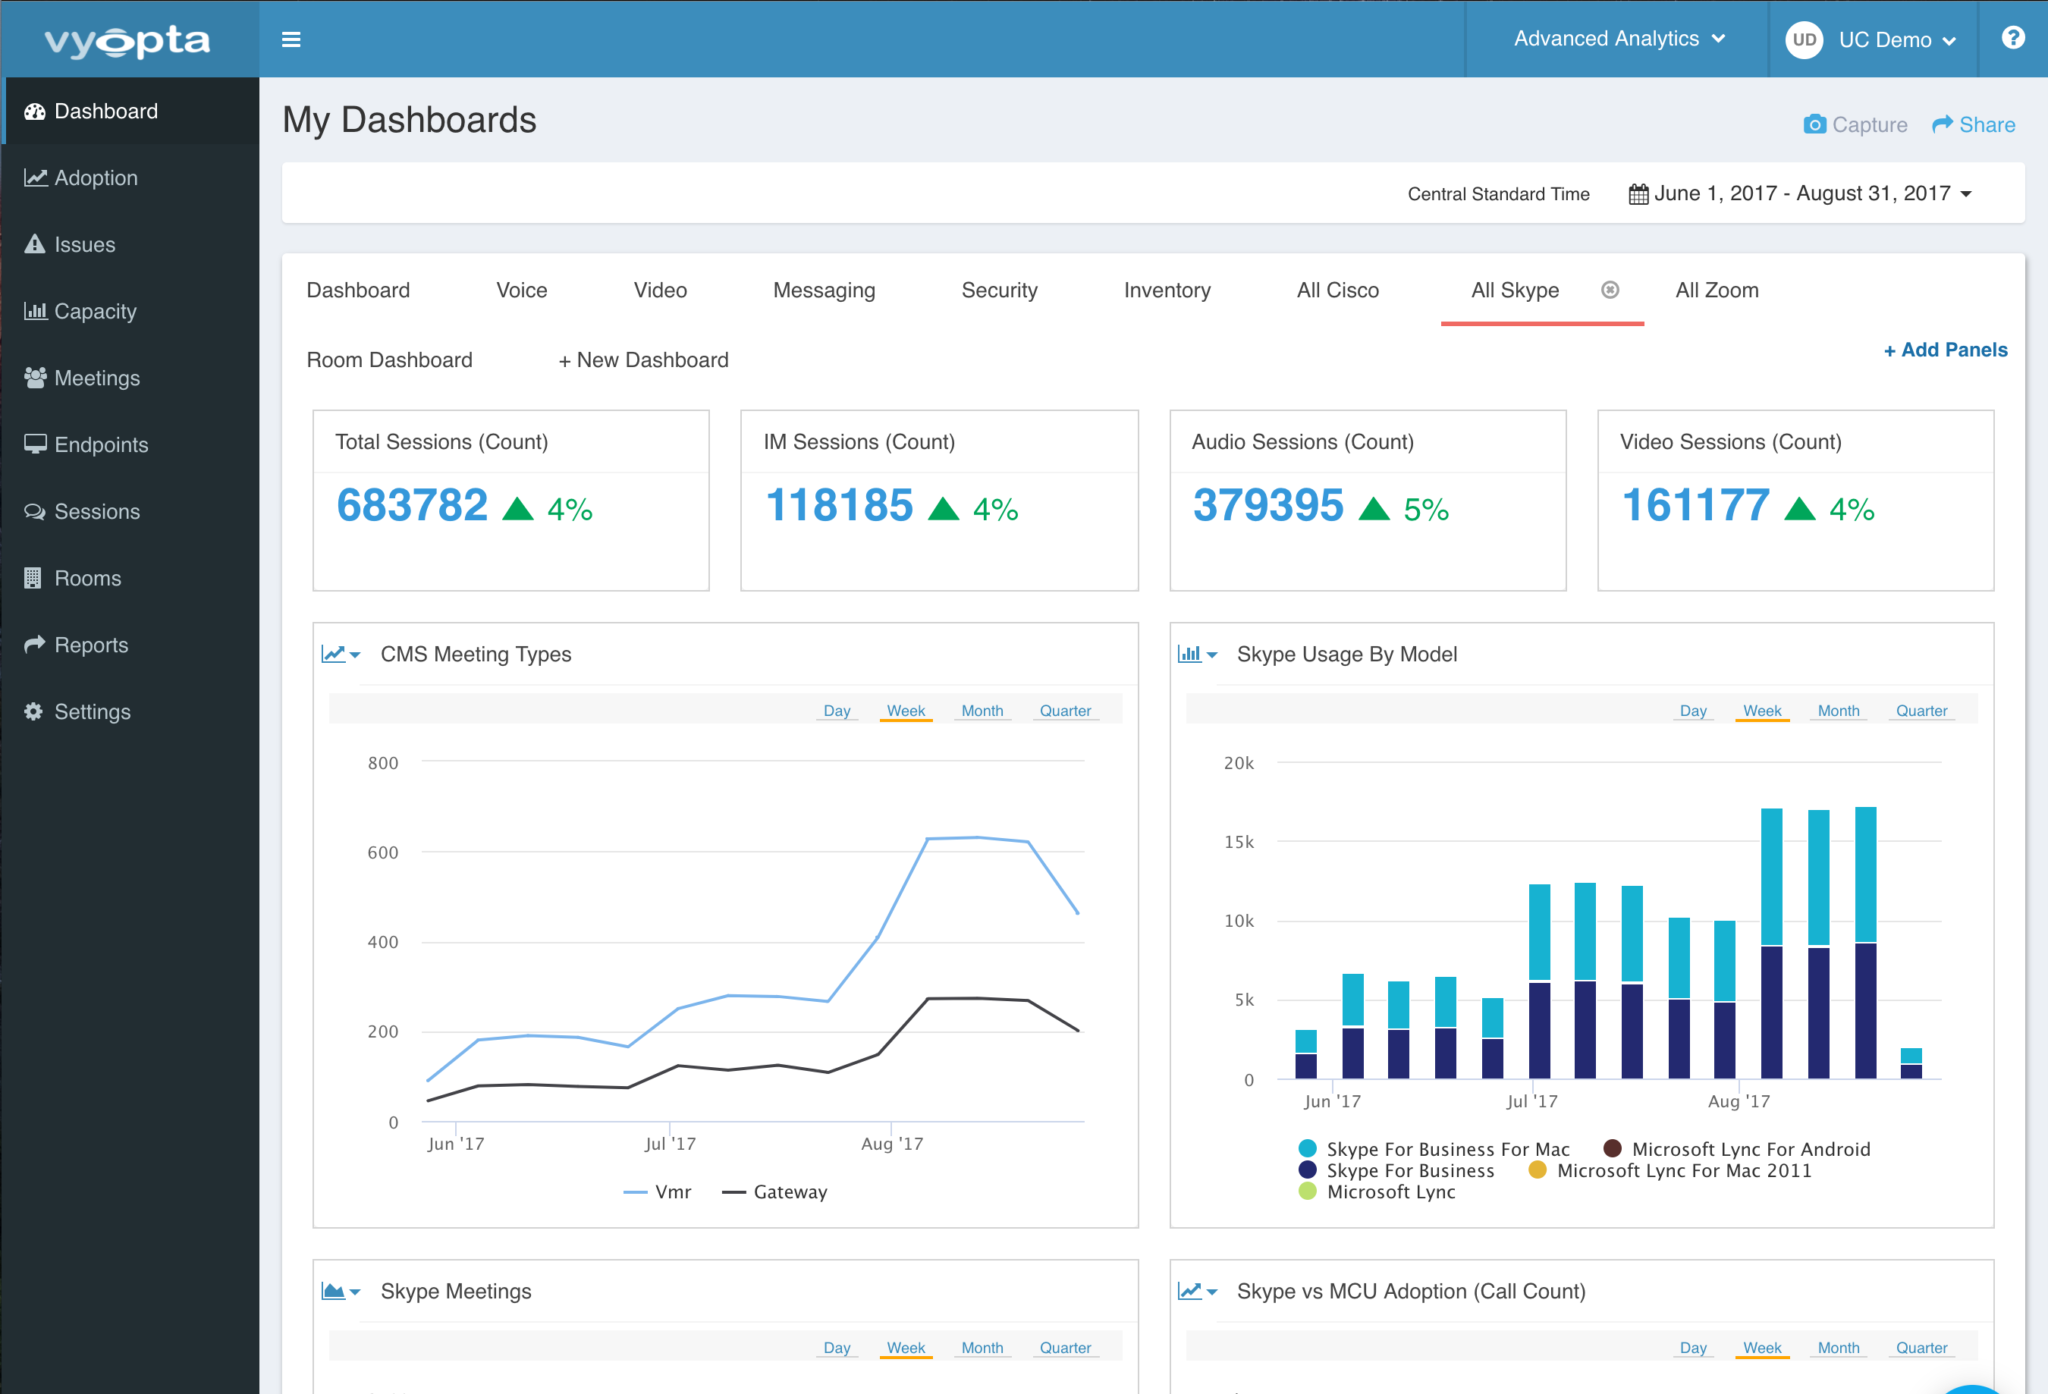The image size is (2048, 1394).
Task: Select Day granularity in CMS Meeting Types
Action: pos(837,711)
